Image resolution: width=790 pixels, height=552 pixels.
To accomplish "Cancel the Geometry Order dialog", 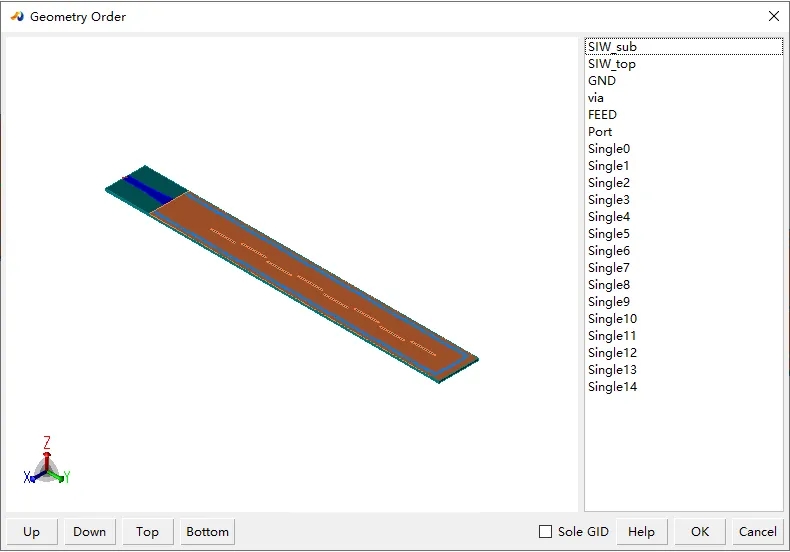I will tap(758, 532).
